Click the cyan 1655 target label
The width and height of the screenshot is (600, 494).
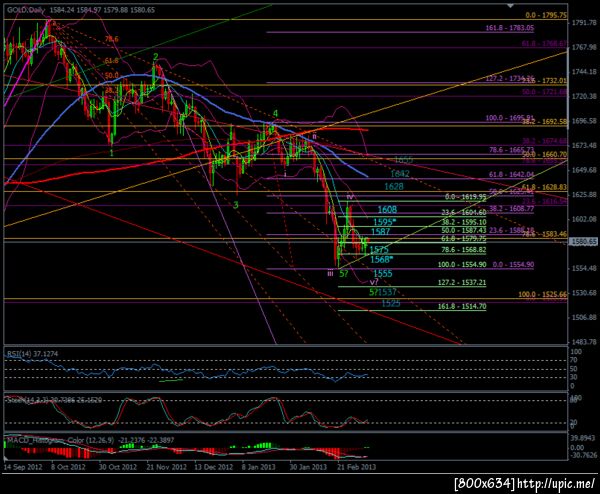403,160
